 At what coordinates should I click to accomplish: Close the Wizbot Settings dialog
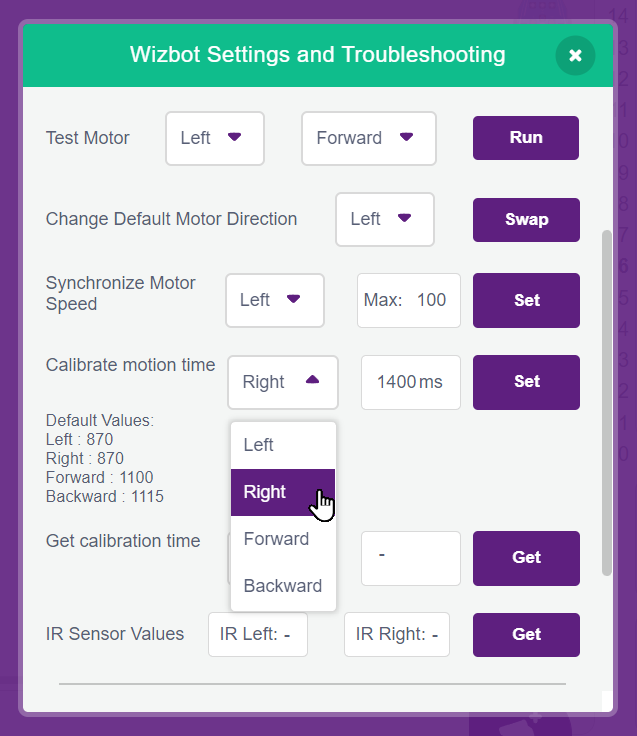tap(575, 55)
